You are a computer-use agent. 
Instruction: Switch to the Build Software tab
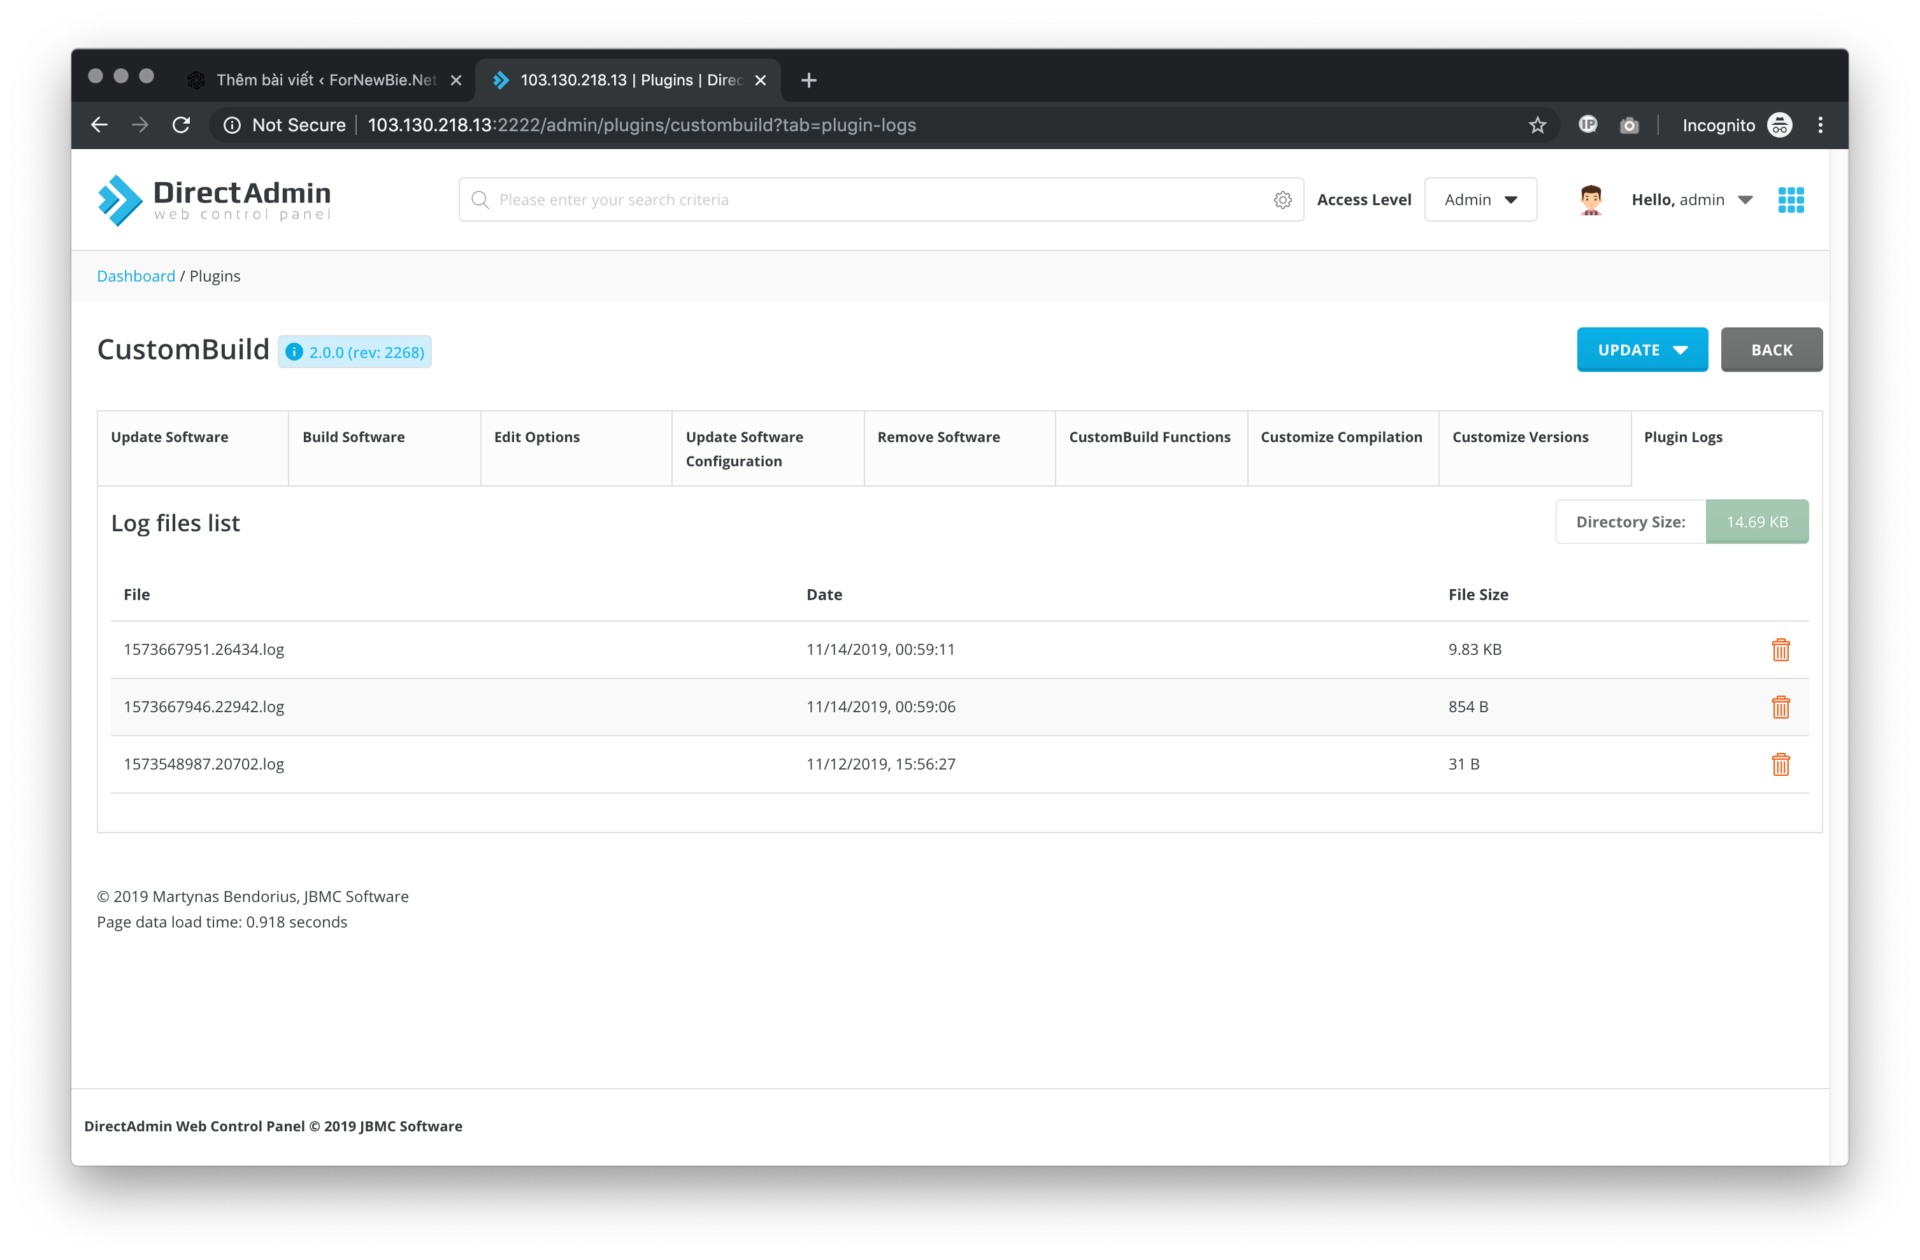[x=384, y=448]
